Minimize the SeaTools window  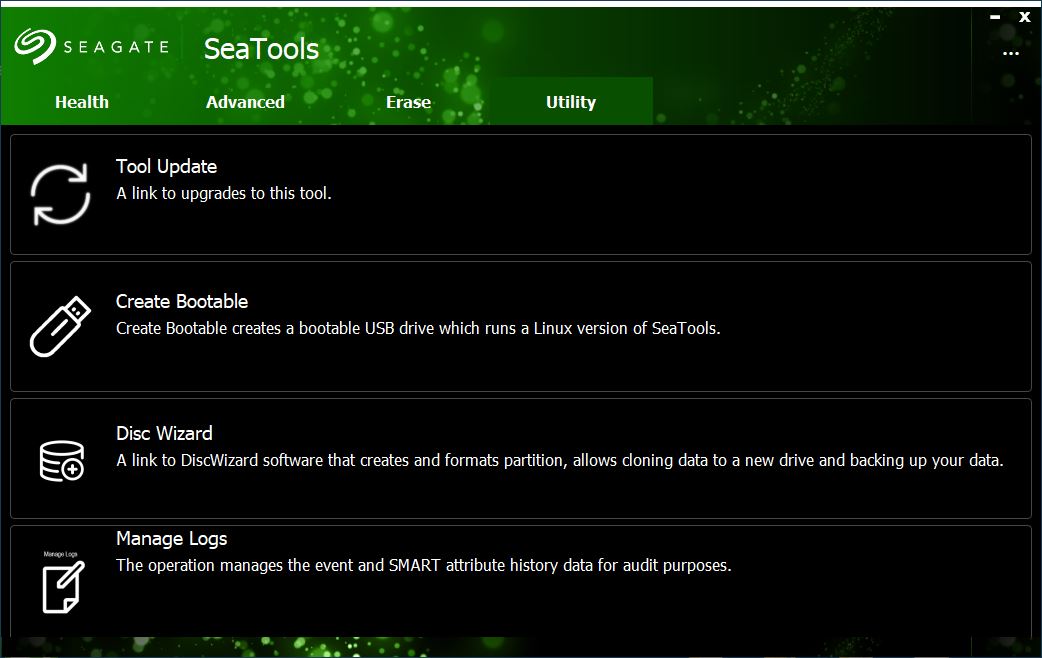tap(995, 17)
